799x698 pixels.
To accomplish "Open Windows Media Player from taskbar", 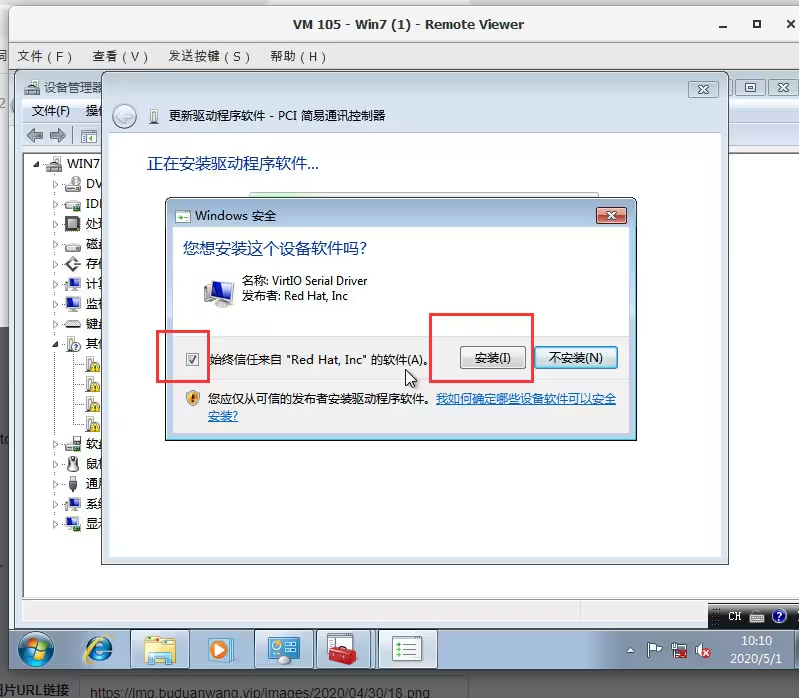I will 221,649.
